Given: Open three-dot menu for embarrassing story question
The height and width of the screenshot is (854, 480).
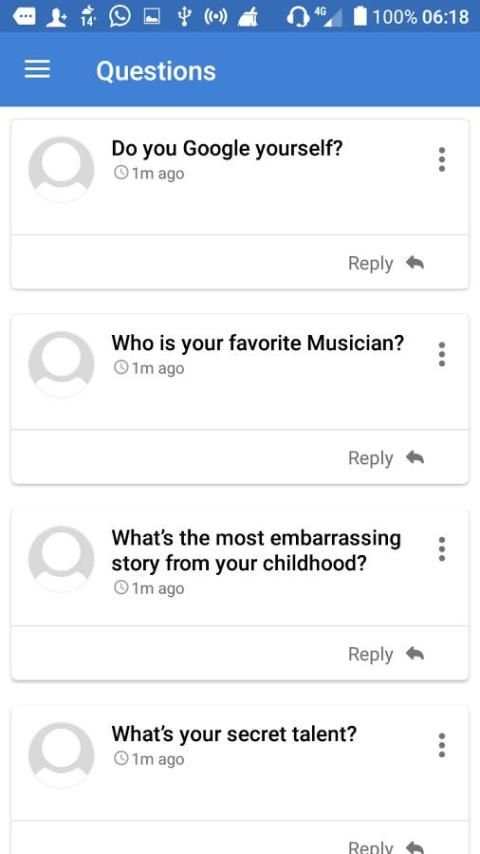Looking at the screenshot, I should coord(442,549).
